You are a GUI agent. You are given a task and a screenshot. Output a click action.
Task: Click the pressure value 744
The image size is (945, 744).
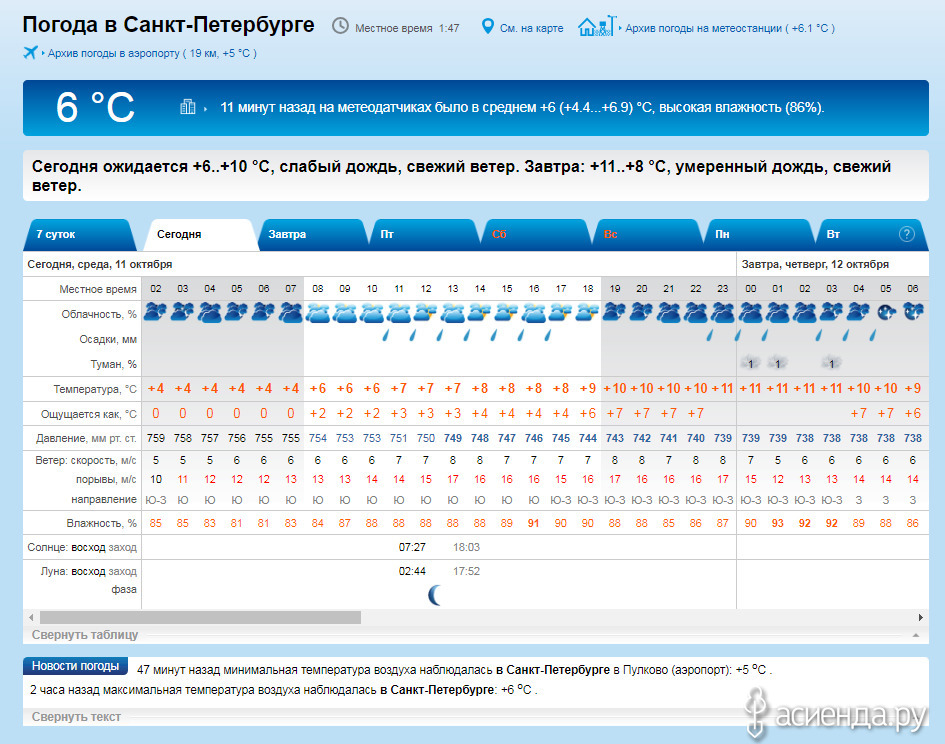[x=588, y=438]
